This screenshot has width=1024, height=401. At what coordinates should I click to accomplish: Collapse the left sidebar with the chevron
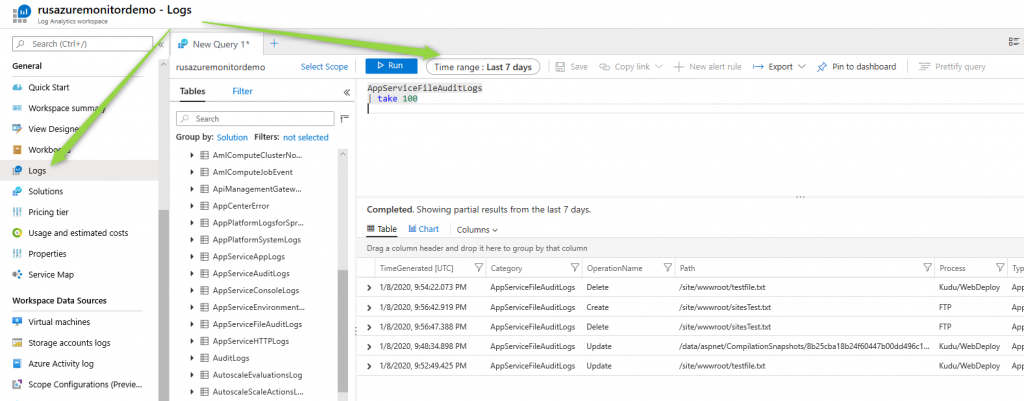click(161, 44)
